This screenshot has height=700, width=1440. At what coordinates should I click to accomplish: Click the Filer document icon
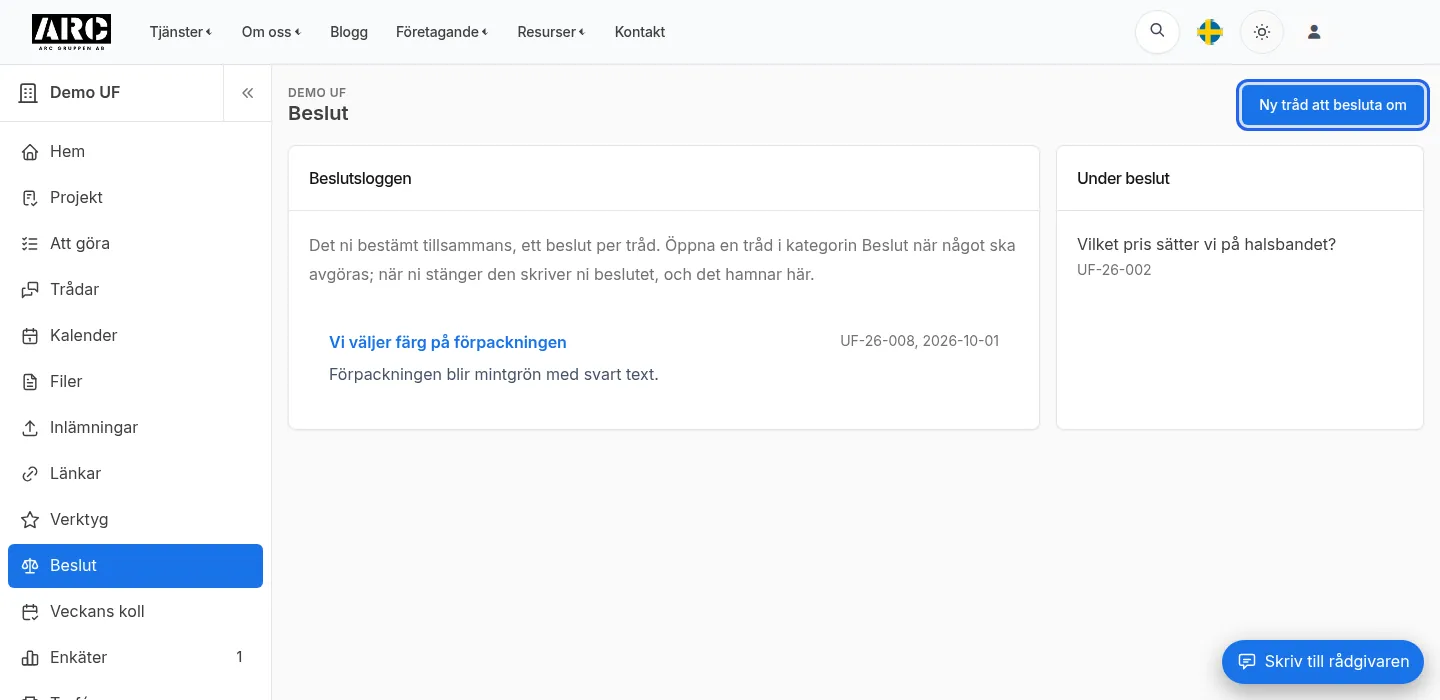(30, 382)
